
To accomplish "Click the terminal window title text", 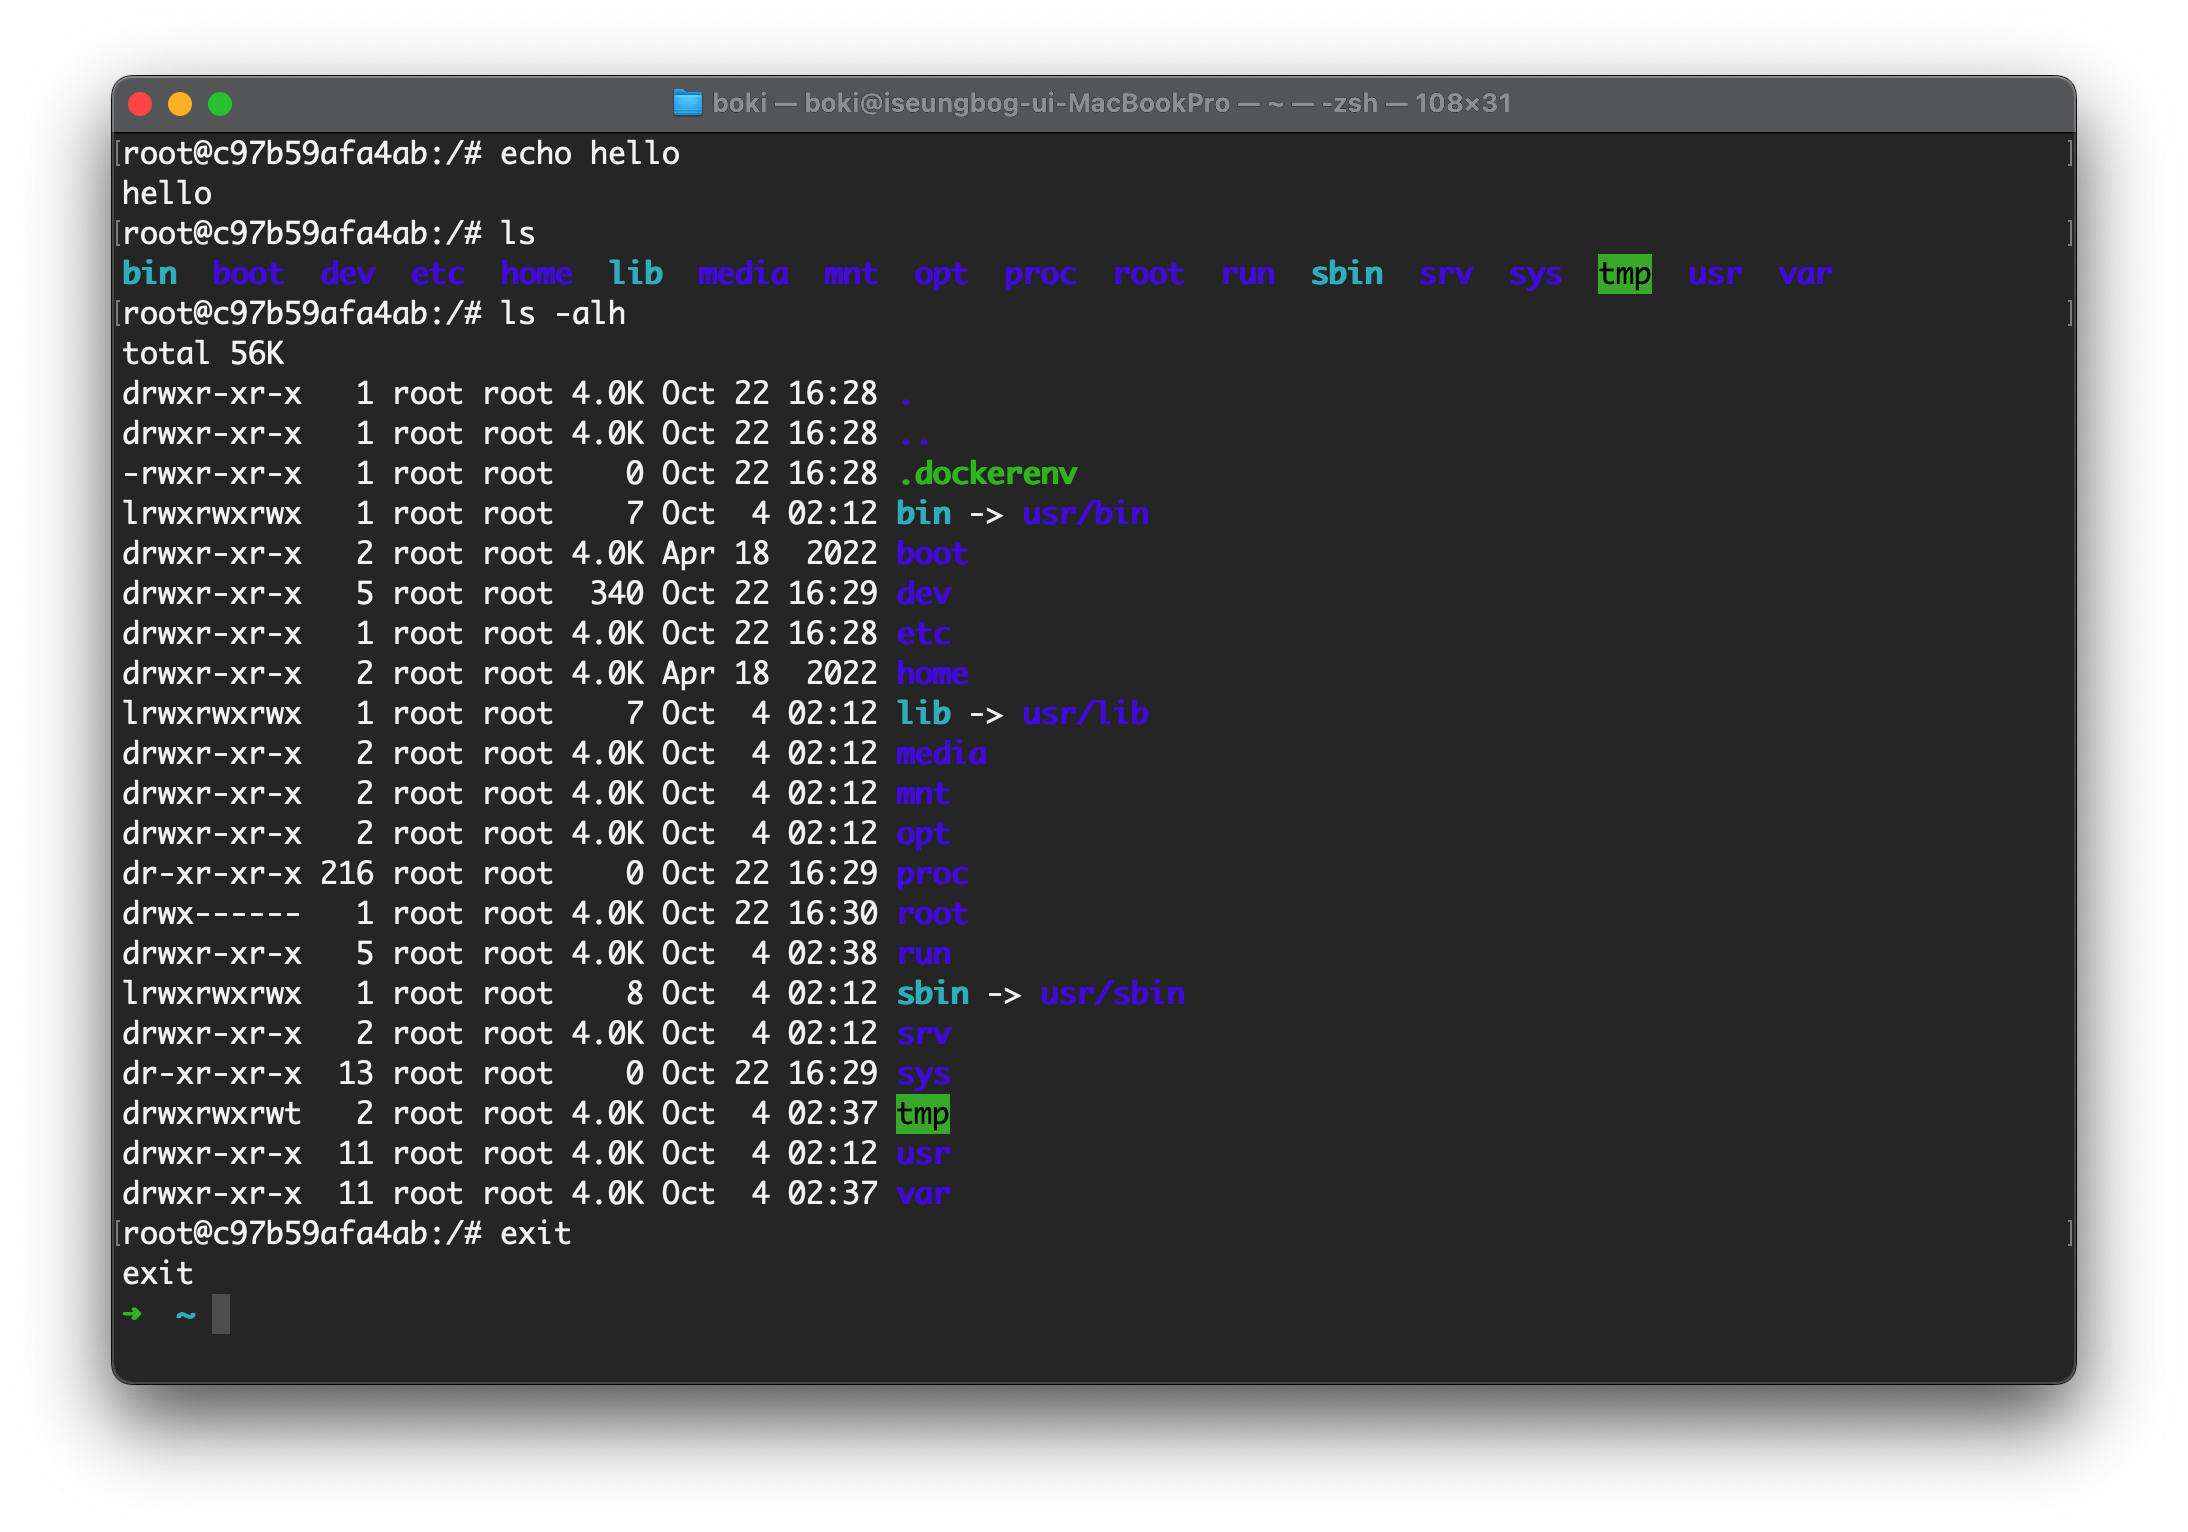I will pos(1110,103).
